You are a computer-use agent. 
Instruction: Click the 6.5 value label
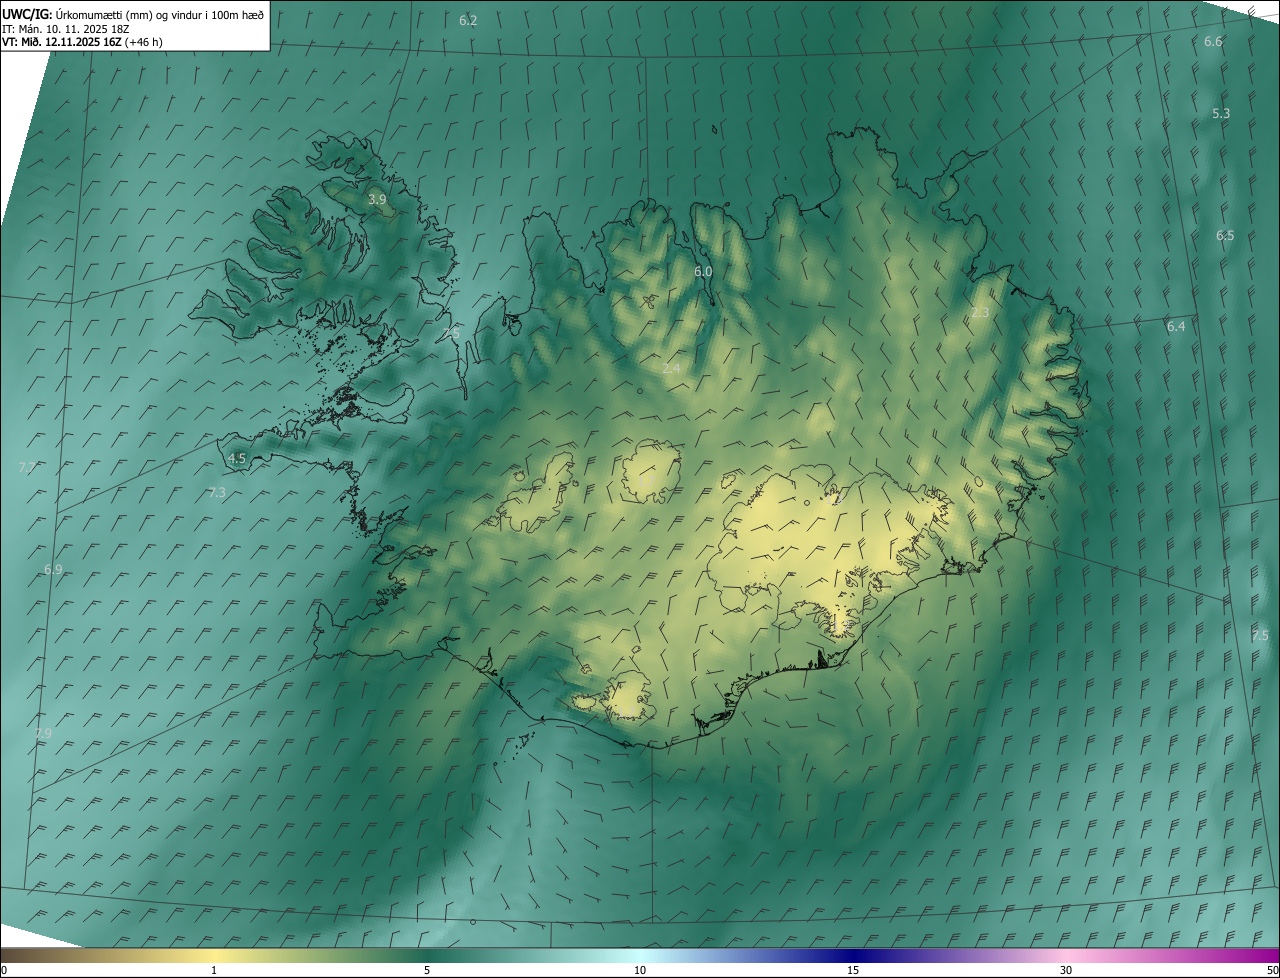[x=1225, y=236]
